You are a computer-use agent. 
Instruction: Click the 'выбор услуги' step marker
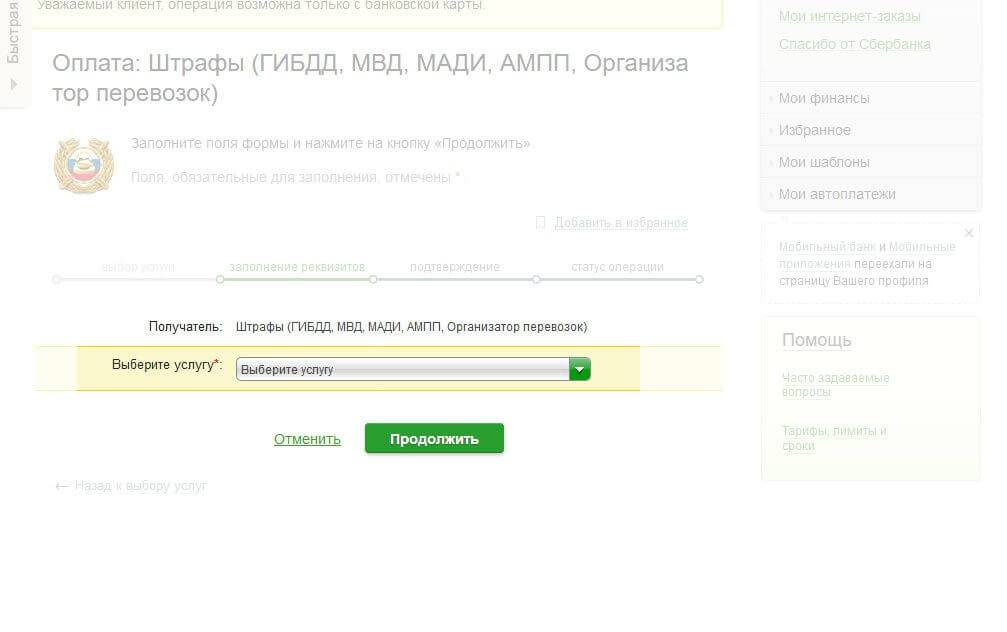tap(57, 279)
